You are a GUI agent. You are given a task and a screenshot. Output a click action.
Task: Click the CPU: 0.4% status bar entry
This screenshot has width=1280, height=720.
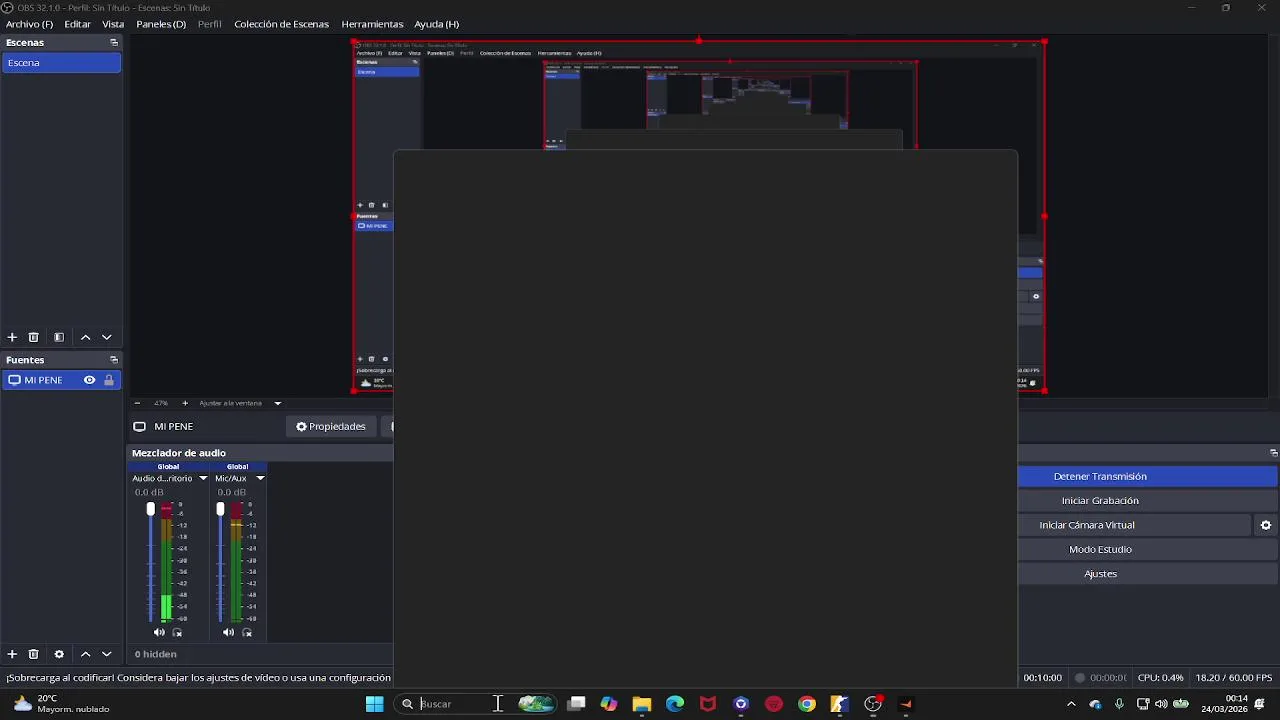1160,678
